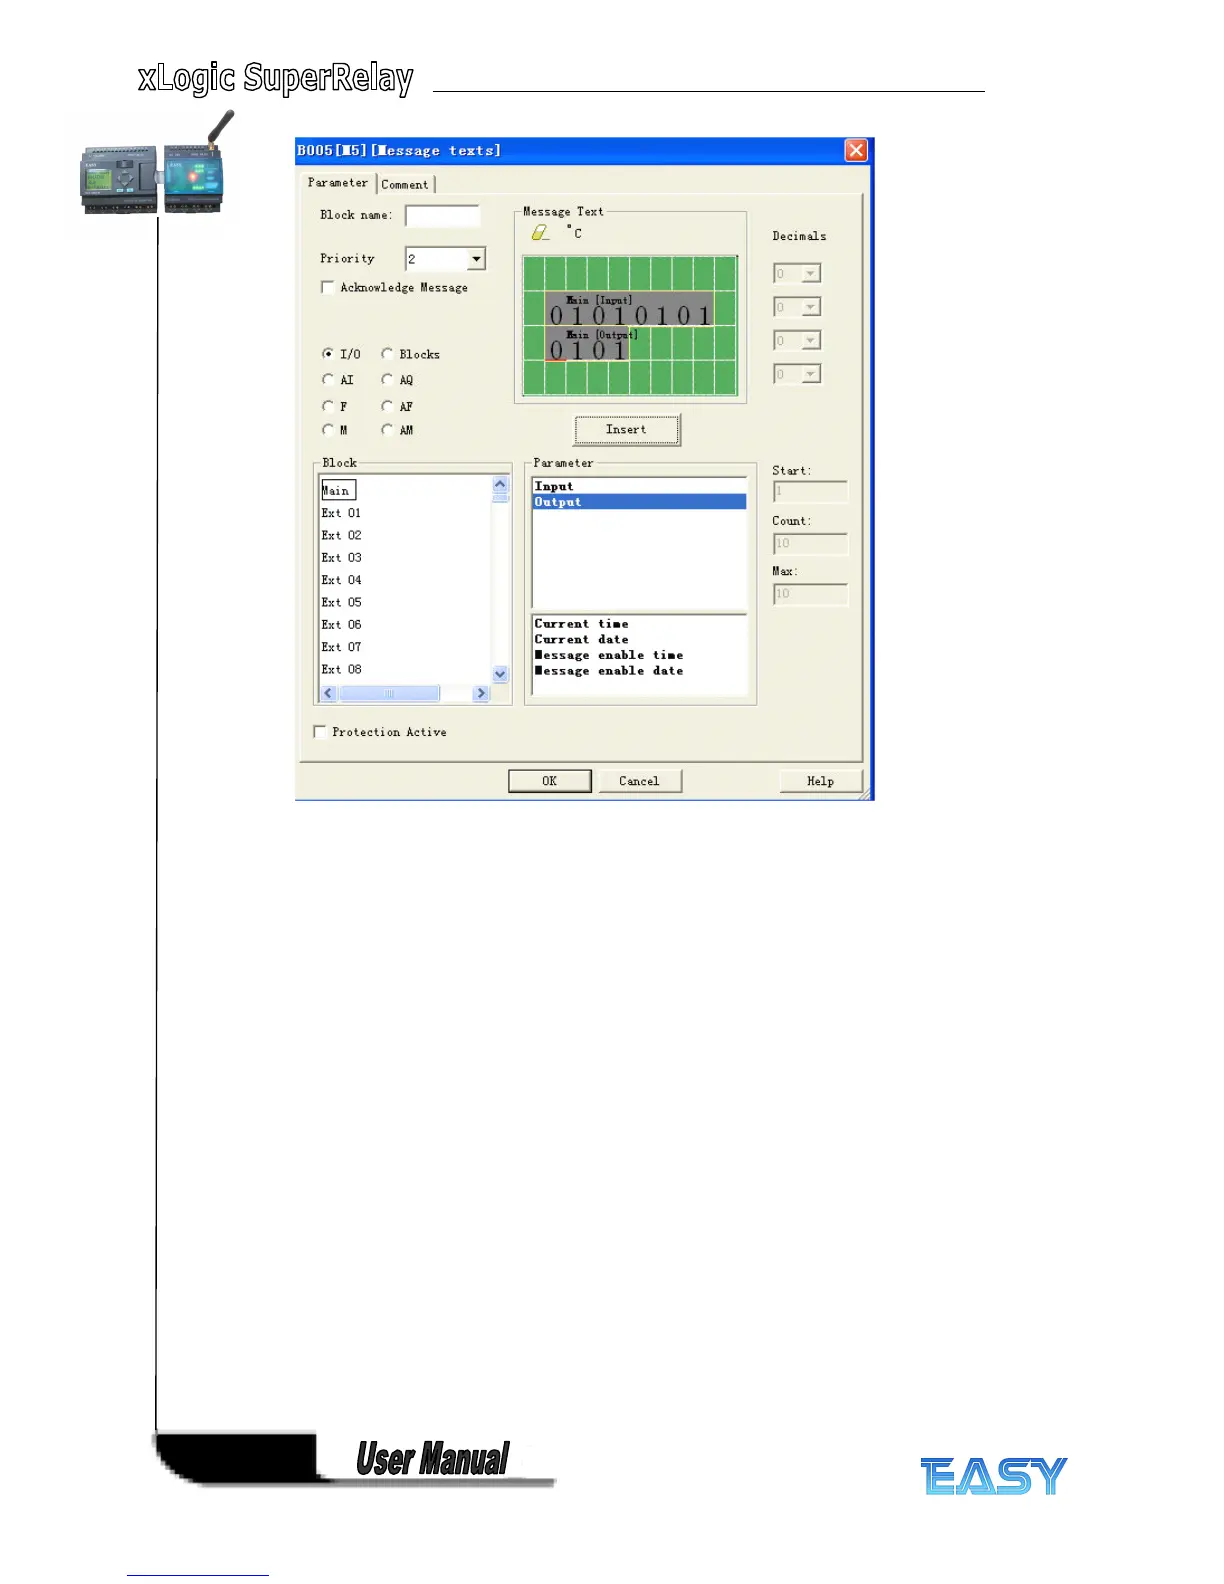Select Input in the Parameter list

click(639, 486)
